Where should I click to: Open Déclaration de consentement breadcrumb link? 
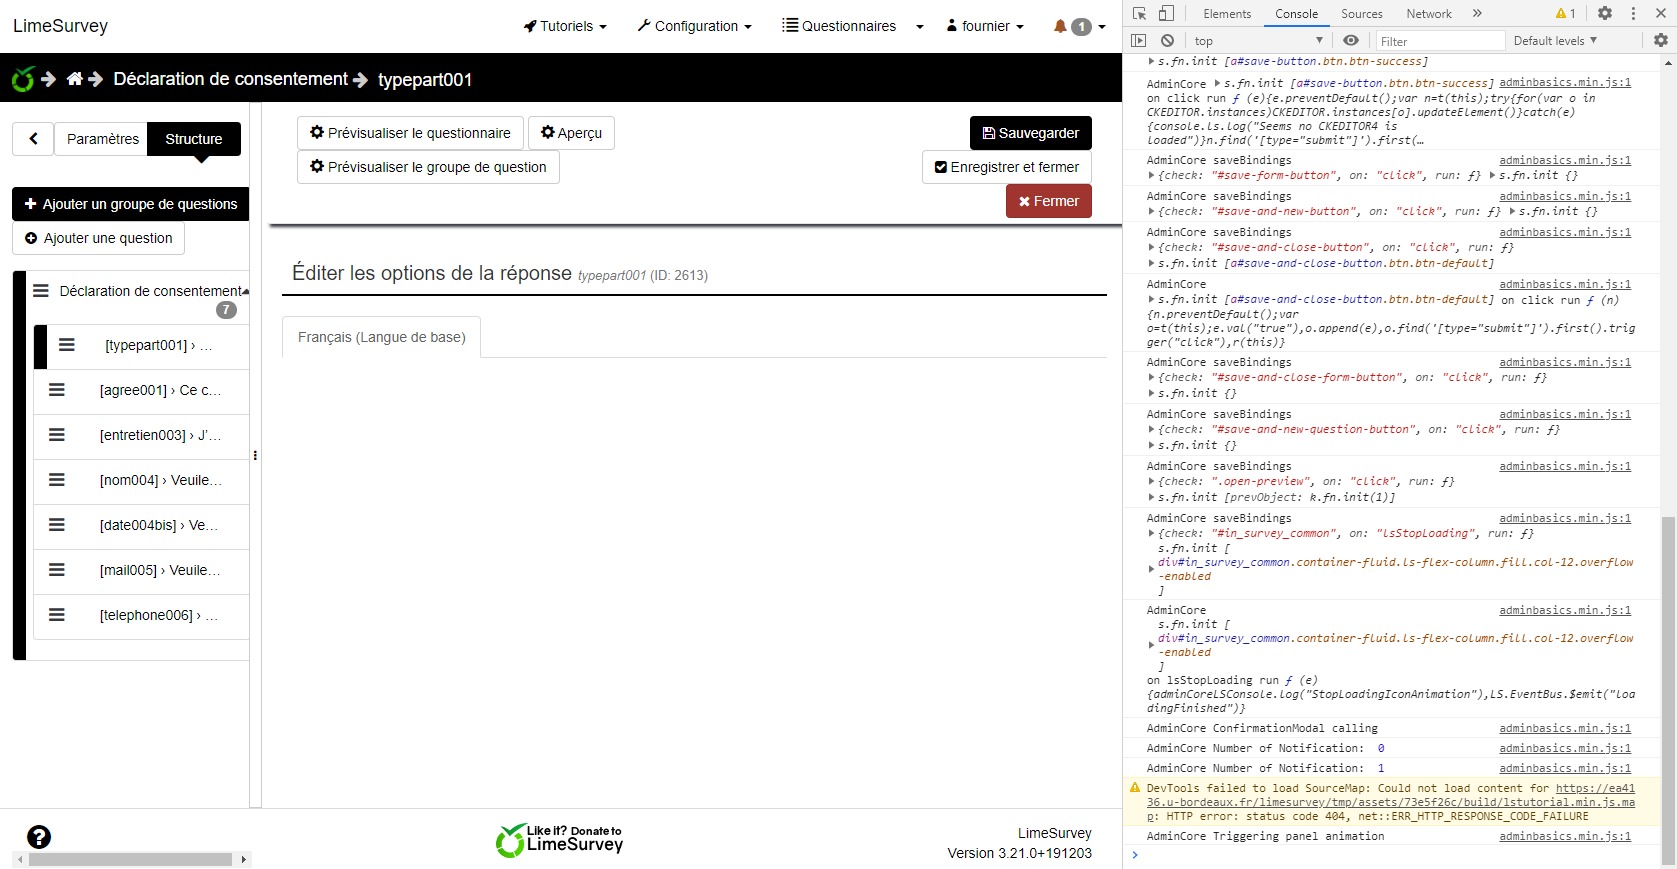coord(231,79)
